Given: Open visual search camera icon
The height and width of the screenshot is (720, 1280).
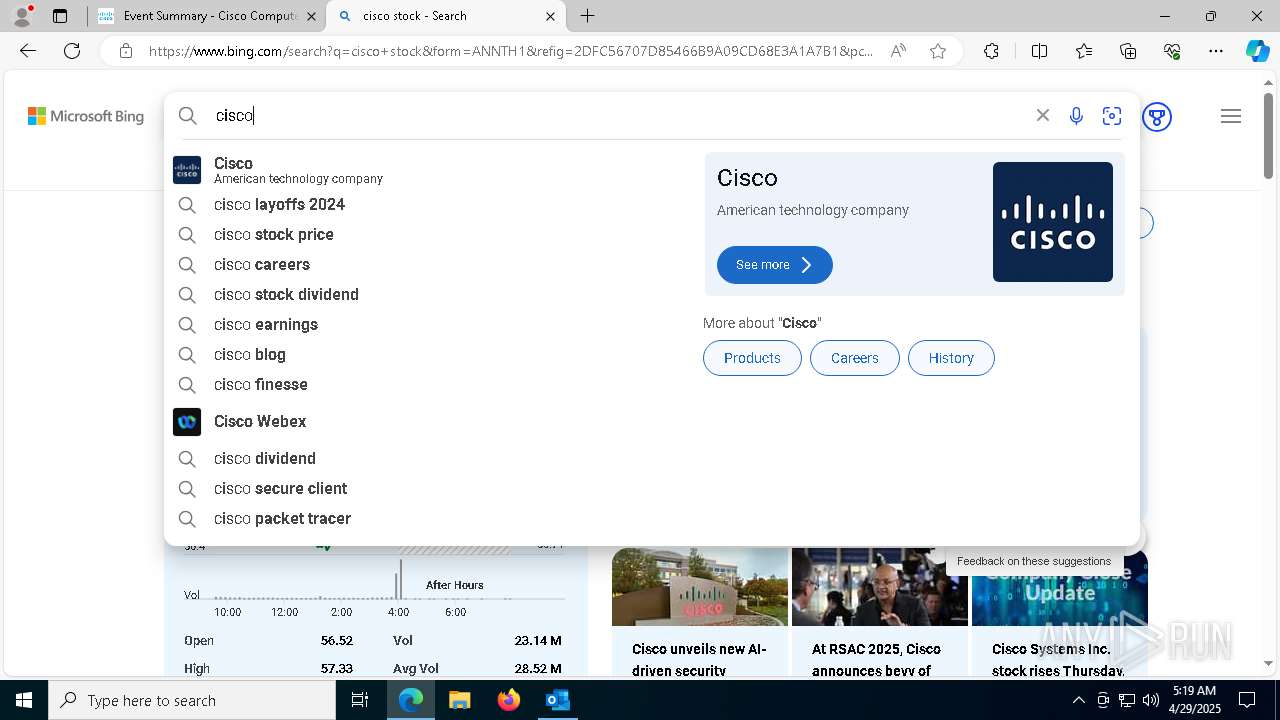Looking at the screenshot, I should click(1112, 116).
